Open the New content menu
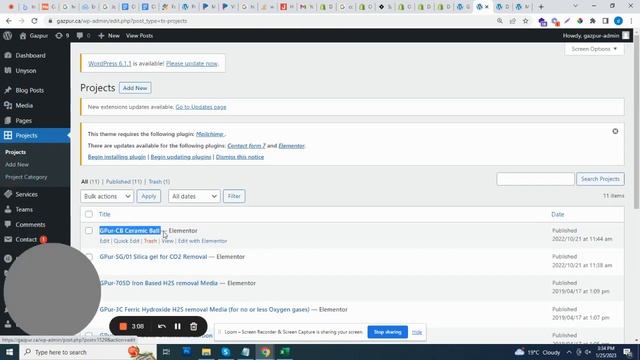Screen dimensions: 640x360 pyautogui.click(x=109, y=36)
